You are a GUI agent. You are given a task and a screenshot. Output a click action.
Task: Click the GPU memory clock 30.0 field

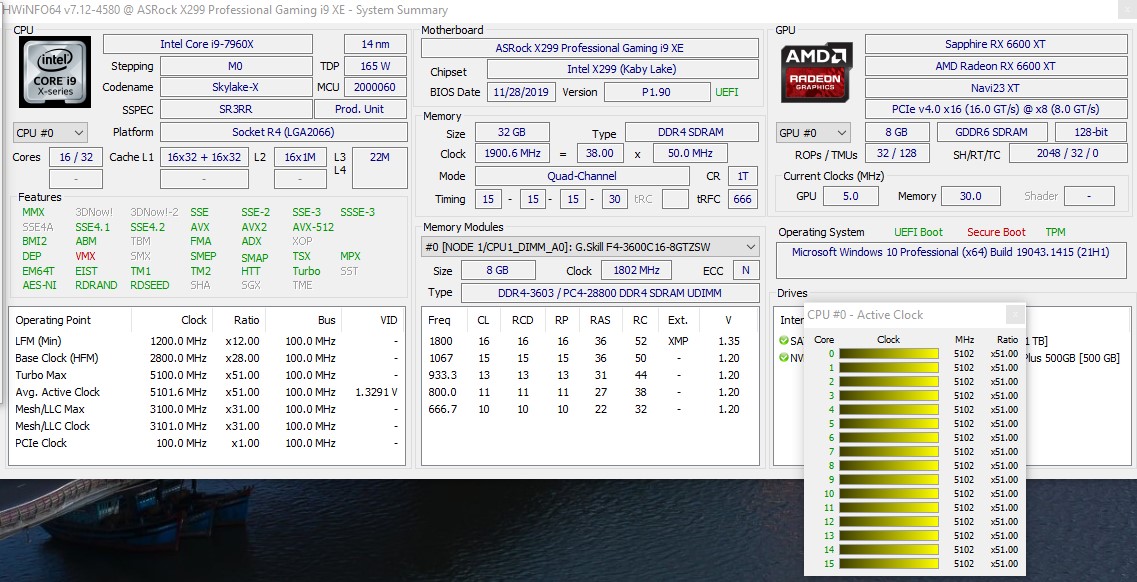point(970,196)
